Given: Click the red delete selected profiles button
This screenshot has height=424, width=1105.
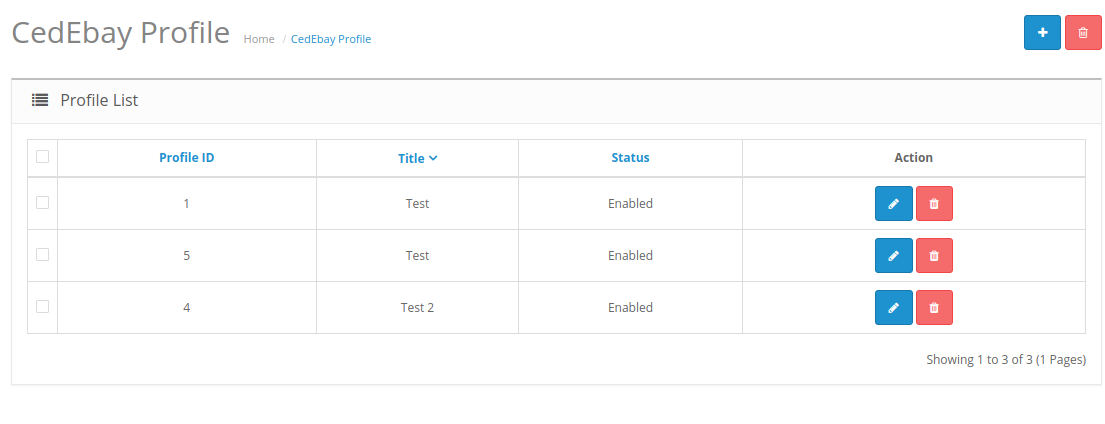Looking at the screenshot, I should point(1082,32).
